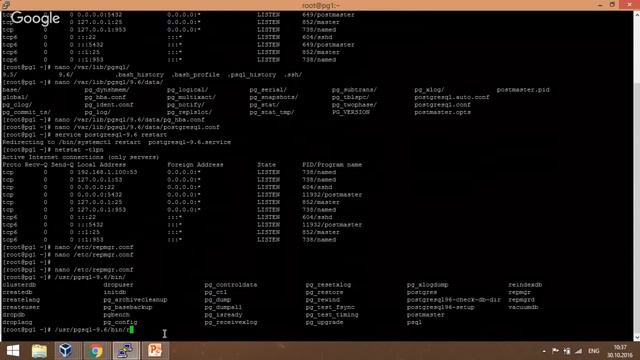Viewport: 640px width, 360px height.
Task: Click the signal strength tray icon
Action: point(578,351)
